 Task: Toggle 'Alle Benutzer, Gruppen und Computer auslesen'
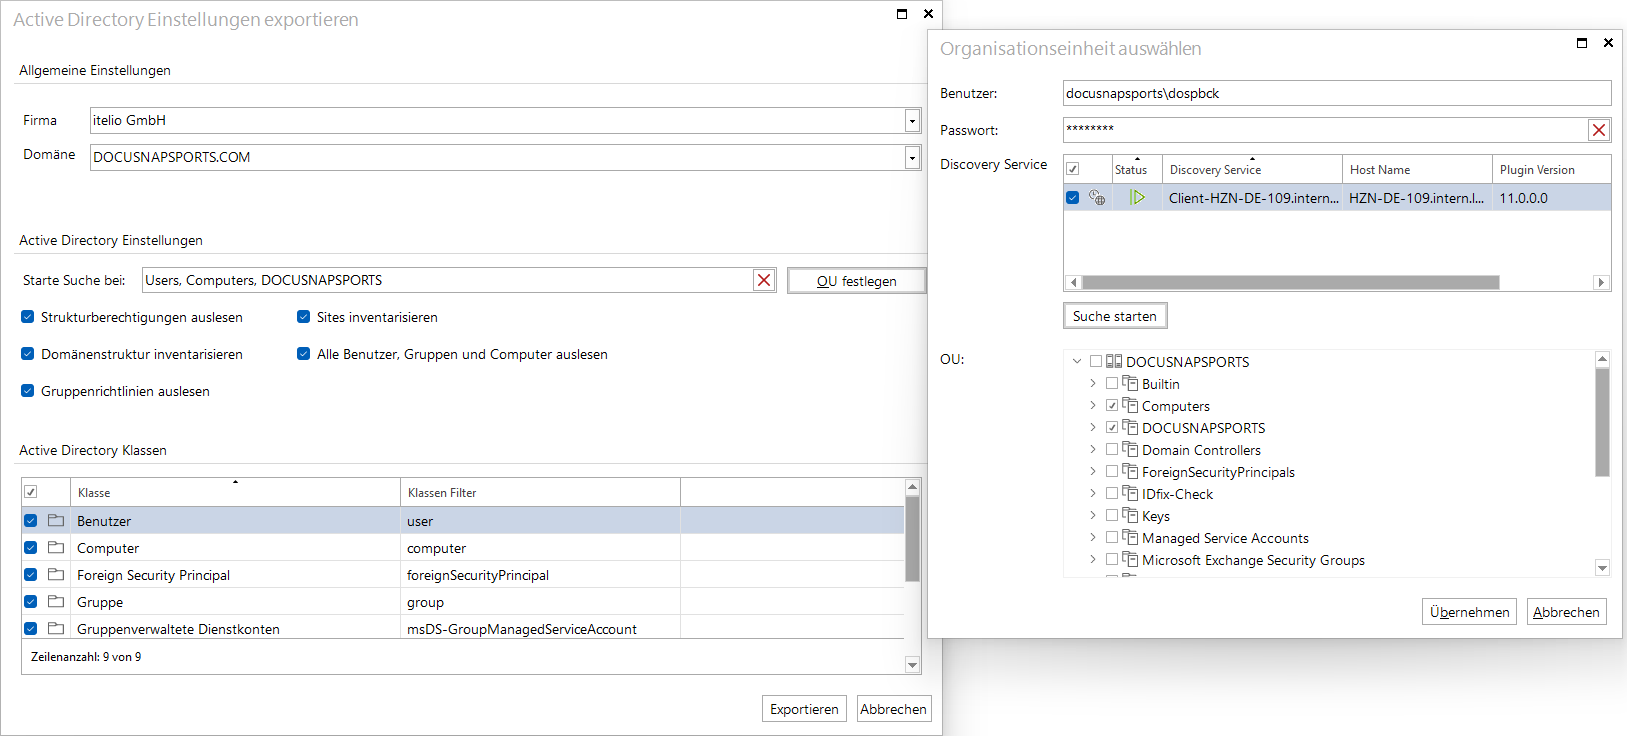point(304,354)
